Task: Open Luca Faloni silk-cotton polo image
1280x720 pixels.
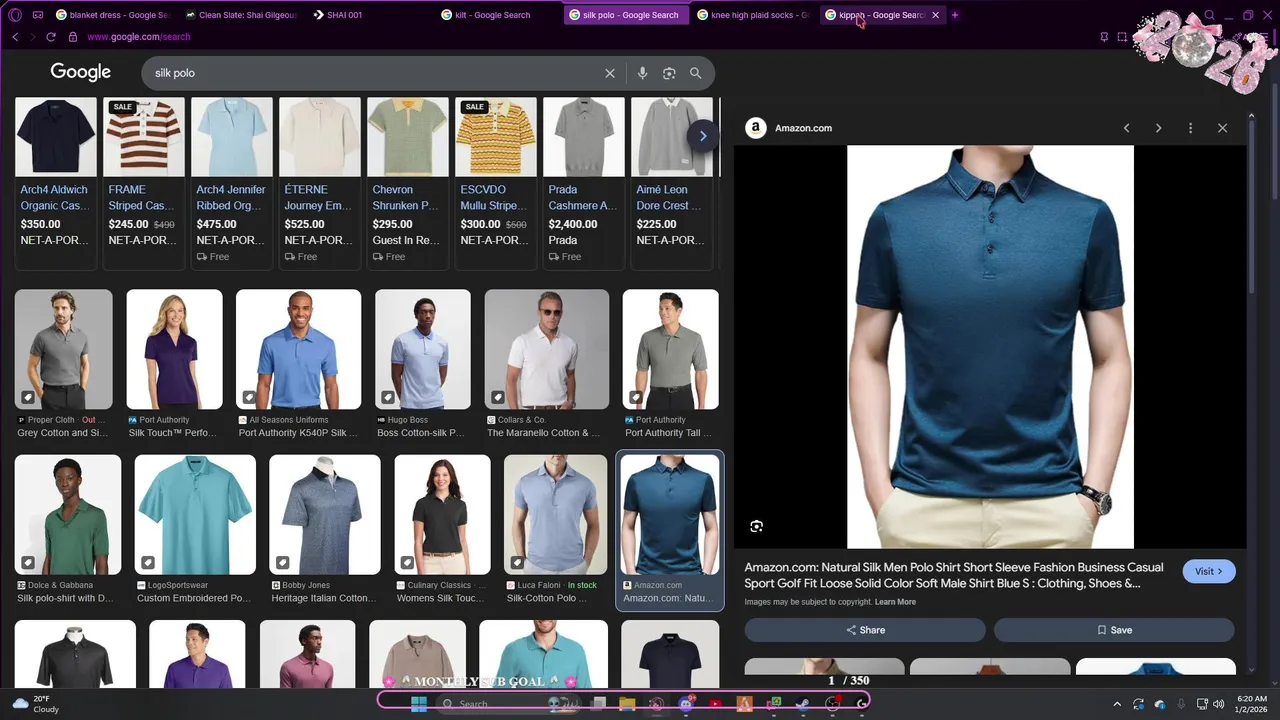Action: [556, 515]
